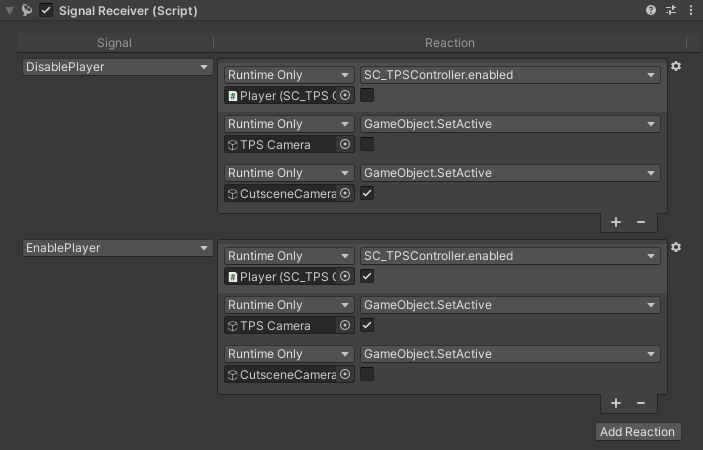The height and width of the screenshot is (450, 703).
Task: Enable the DisablePlayer SC_TPSController.enabled checkbox
Action: point(367,95)
